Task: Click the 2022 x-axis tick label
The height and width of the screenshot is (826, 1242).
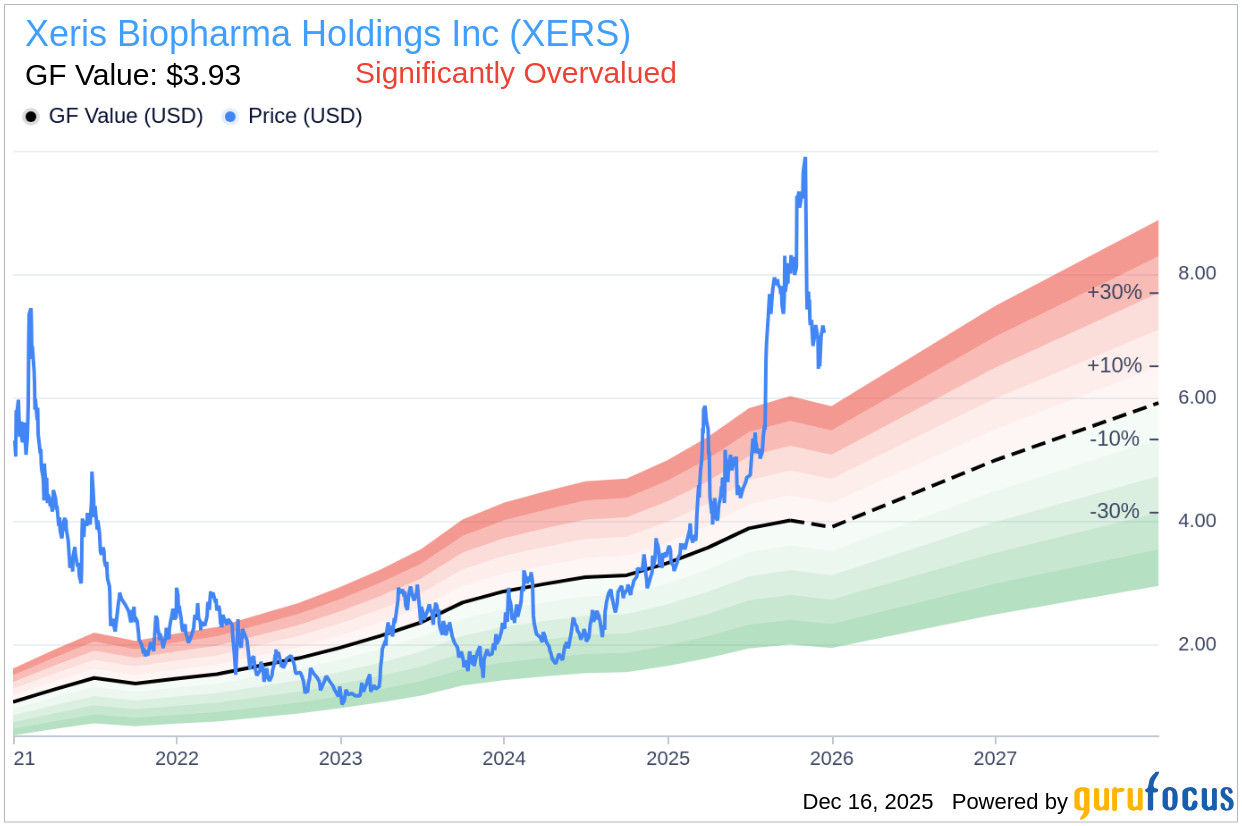Action: click(176, 759)
